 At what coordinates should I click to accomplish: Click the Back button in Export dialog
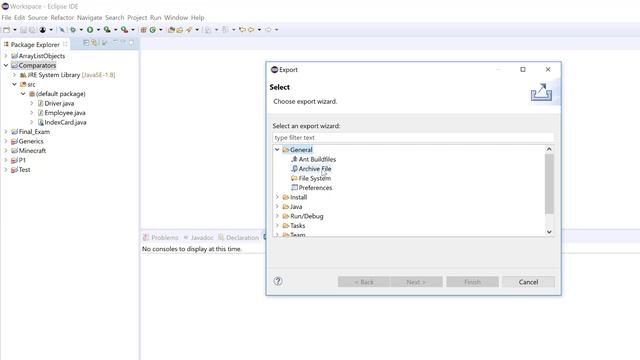pyautogui.click(x=364, y=282)
